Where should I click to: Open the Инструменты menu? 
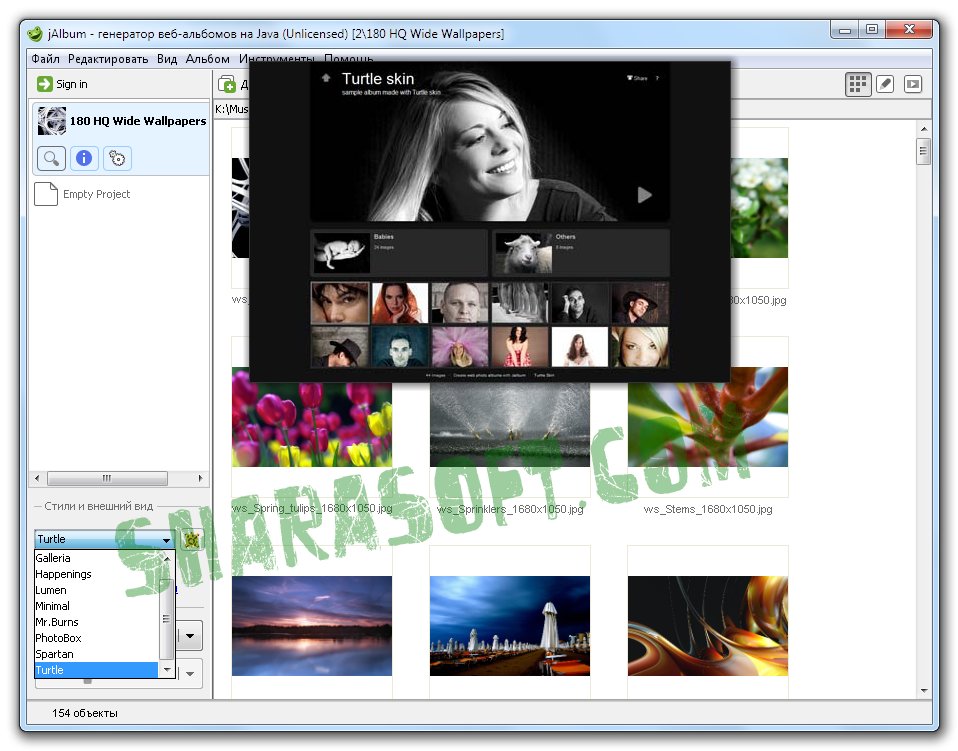pyautogui.click(x=276, y=59)
